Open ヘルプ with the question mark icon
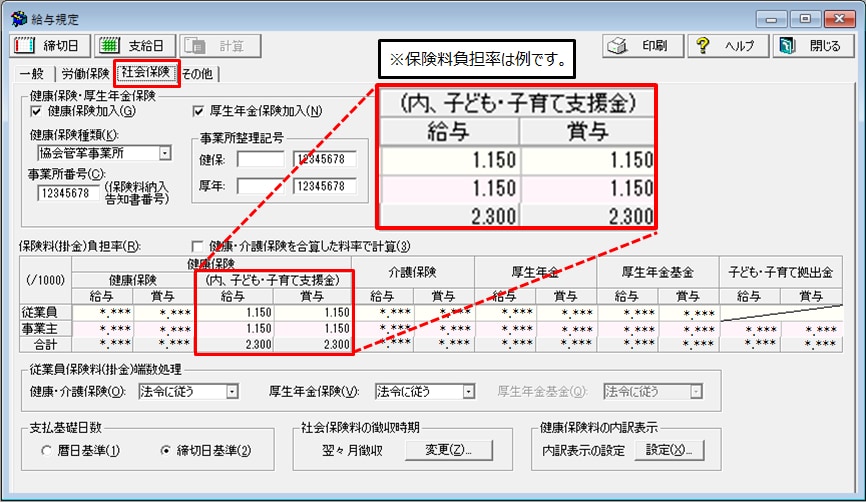This screenshot has width=866, height=502. pyautogui.click(x=727, y=46)
